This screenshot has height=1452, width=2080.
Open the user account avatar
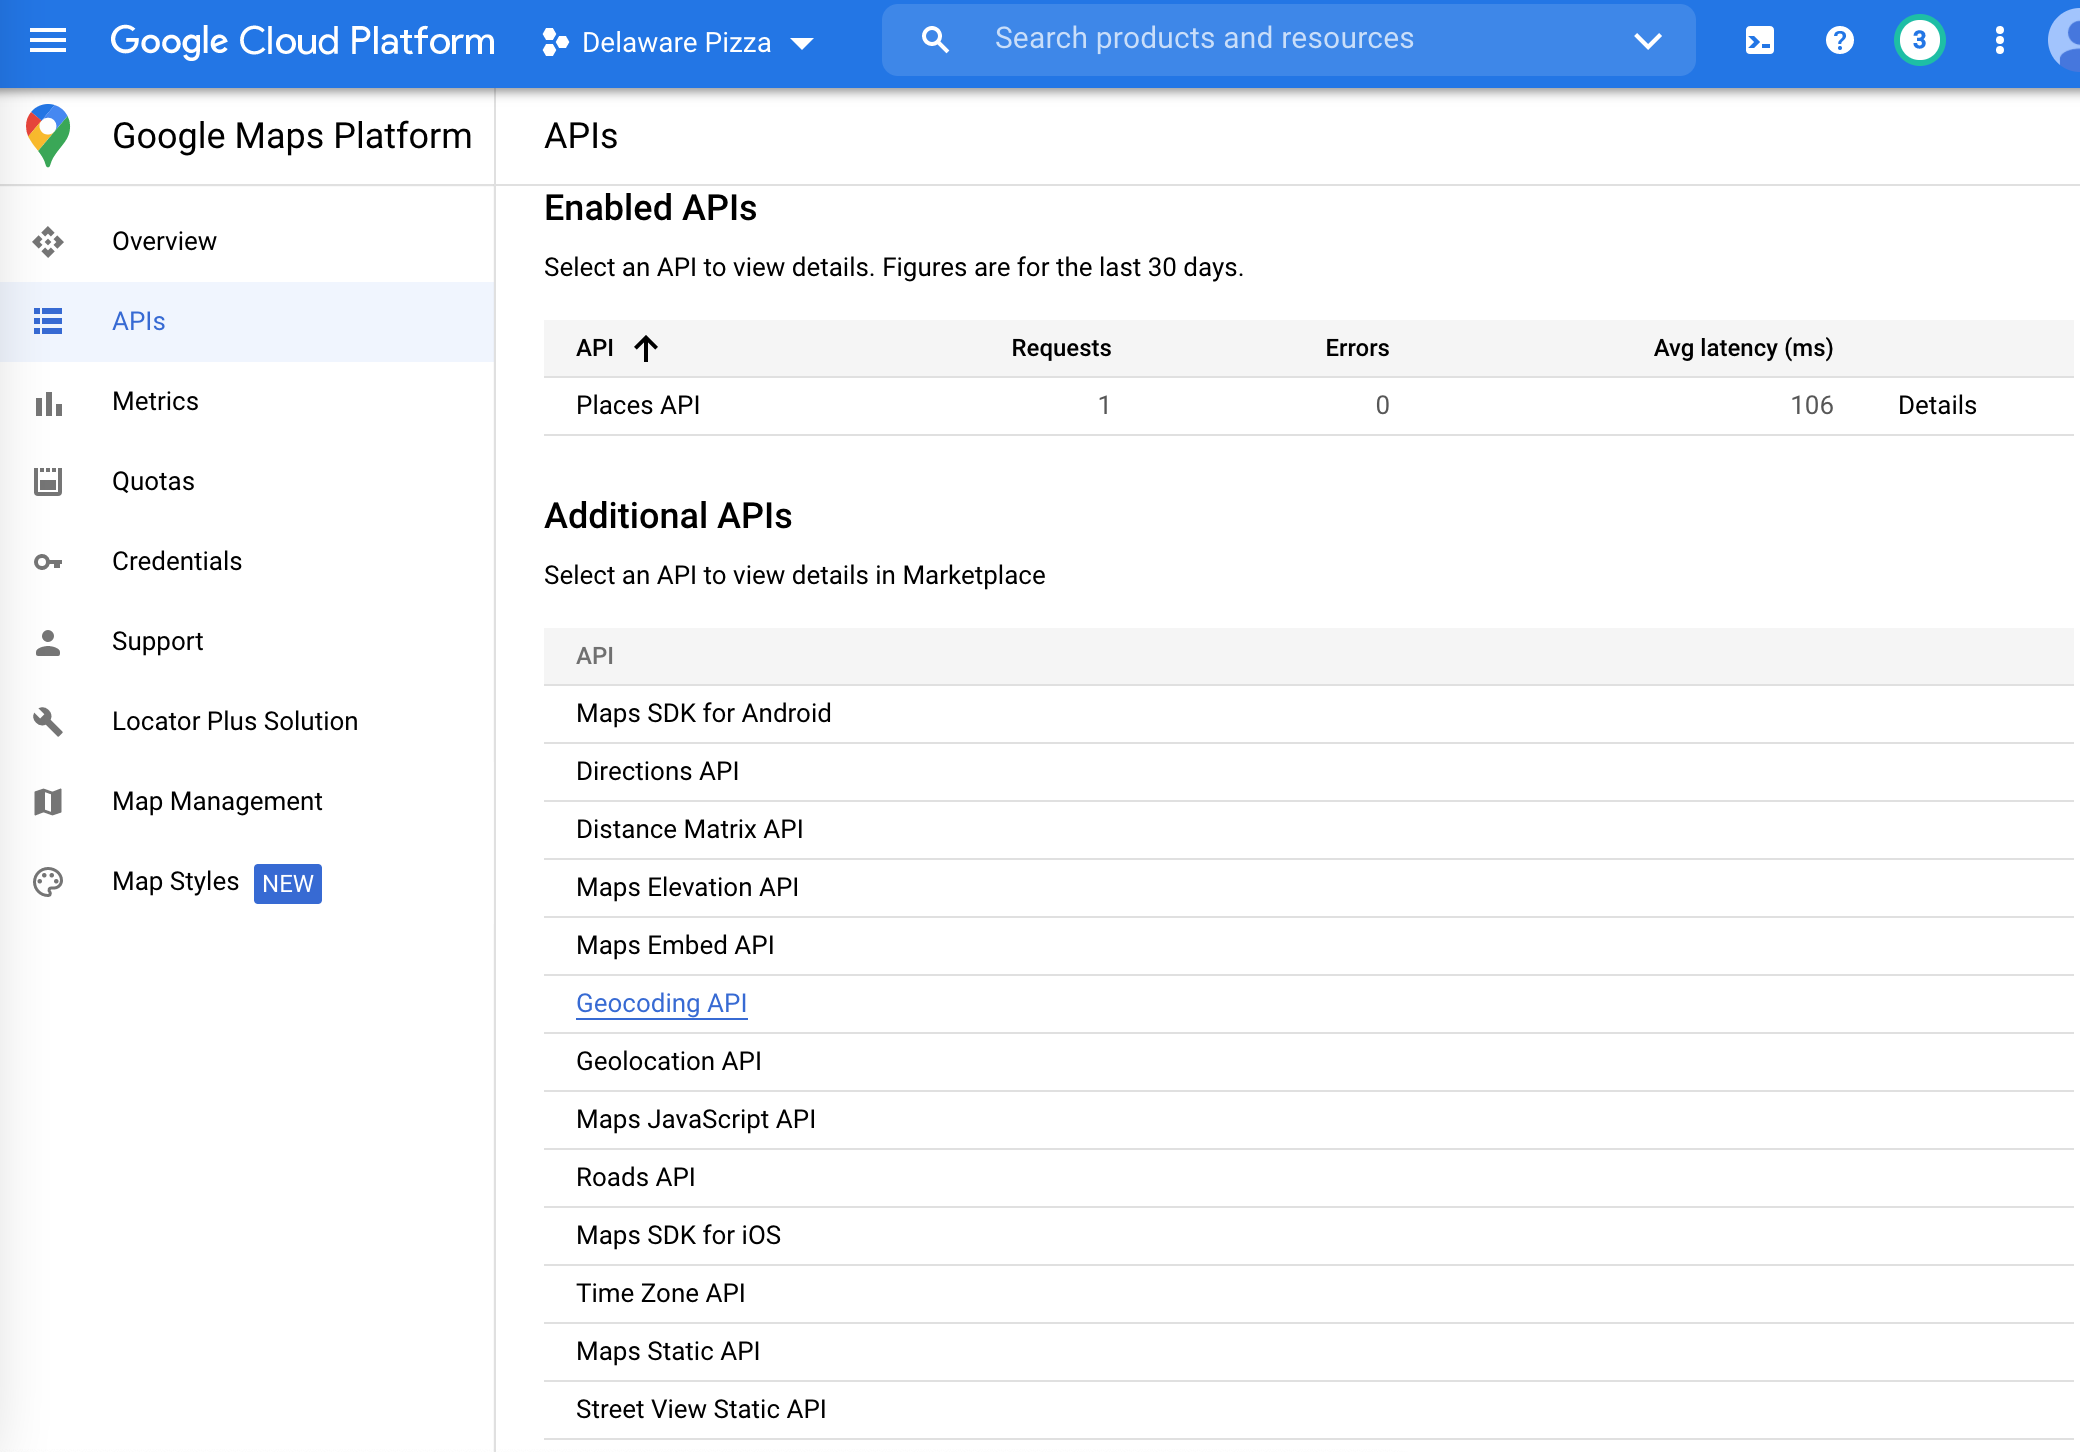(x=2064, y=41)
